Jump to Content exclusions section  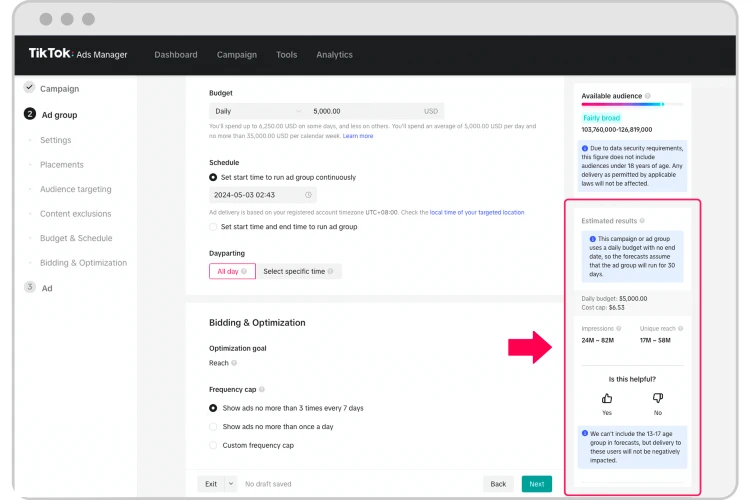pos(76,213)
